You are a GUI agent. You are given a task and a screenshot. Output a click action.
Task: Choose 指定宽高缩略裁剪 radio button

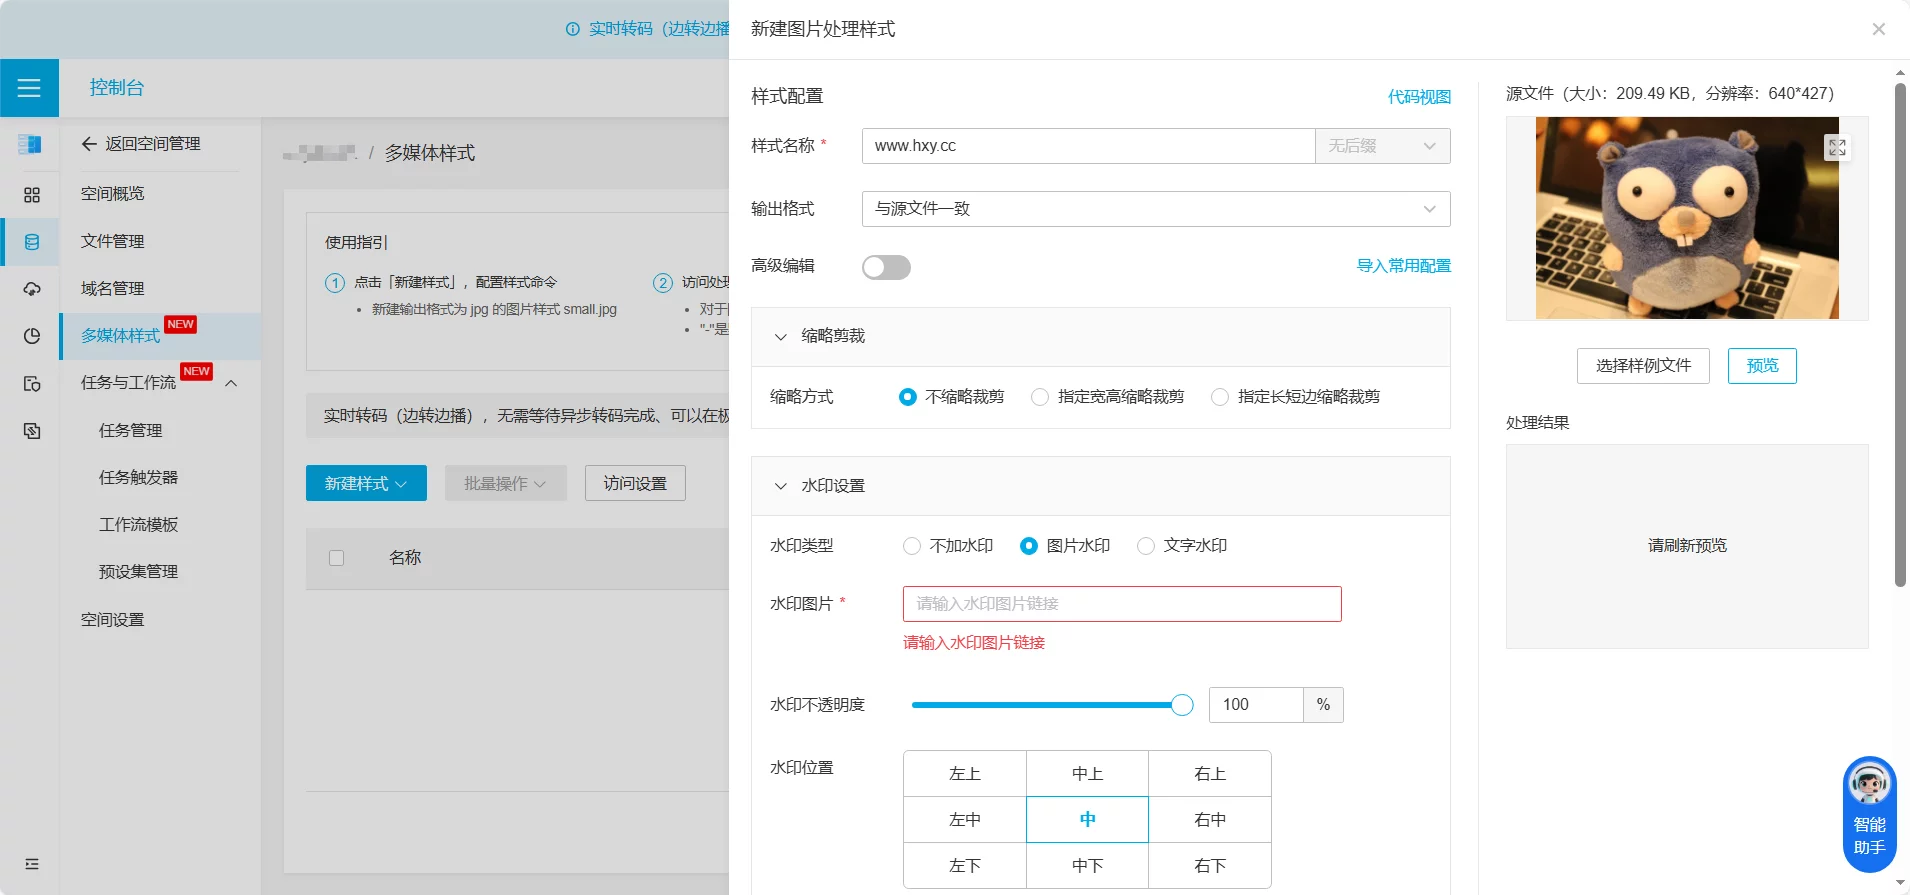(1040, 397)
